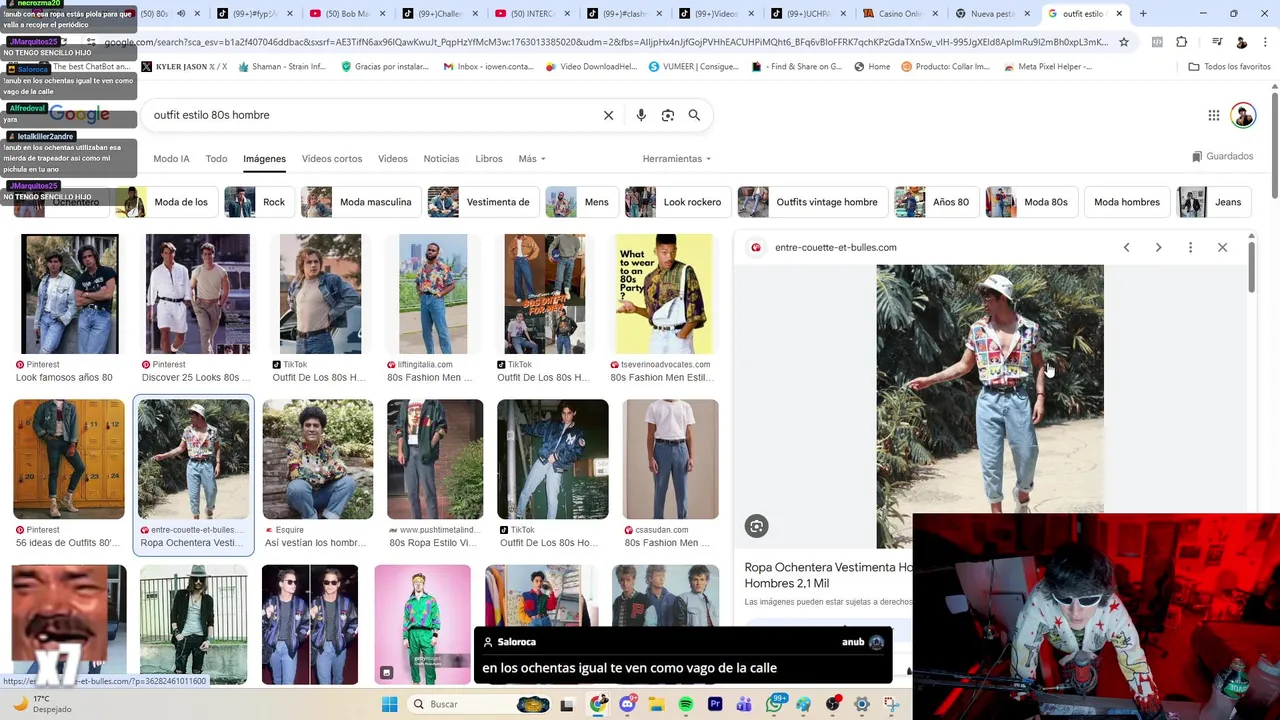Open the 'Meta Pixel Helper' bookmark
This screenshot has height=720, width=1280.
1046,67
